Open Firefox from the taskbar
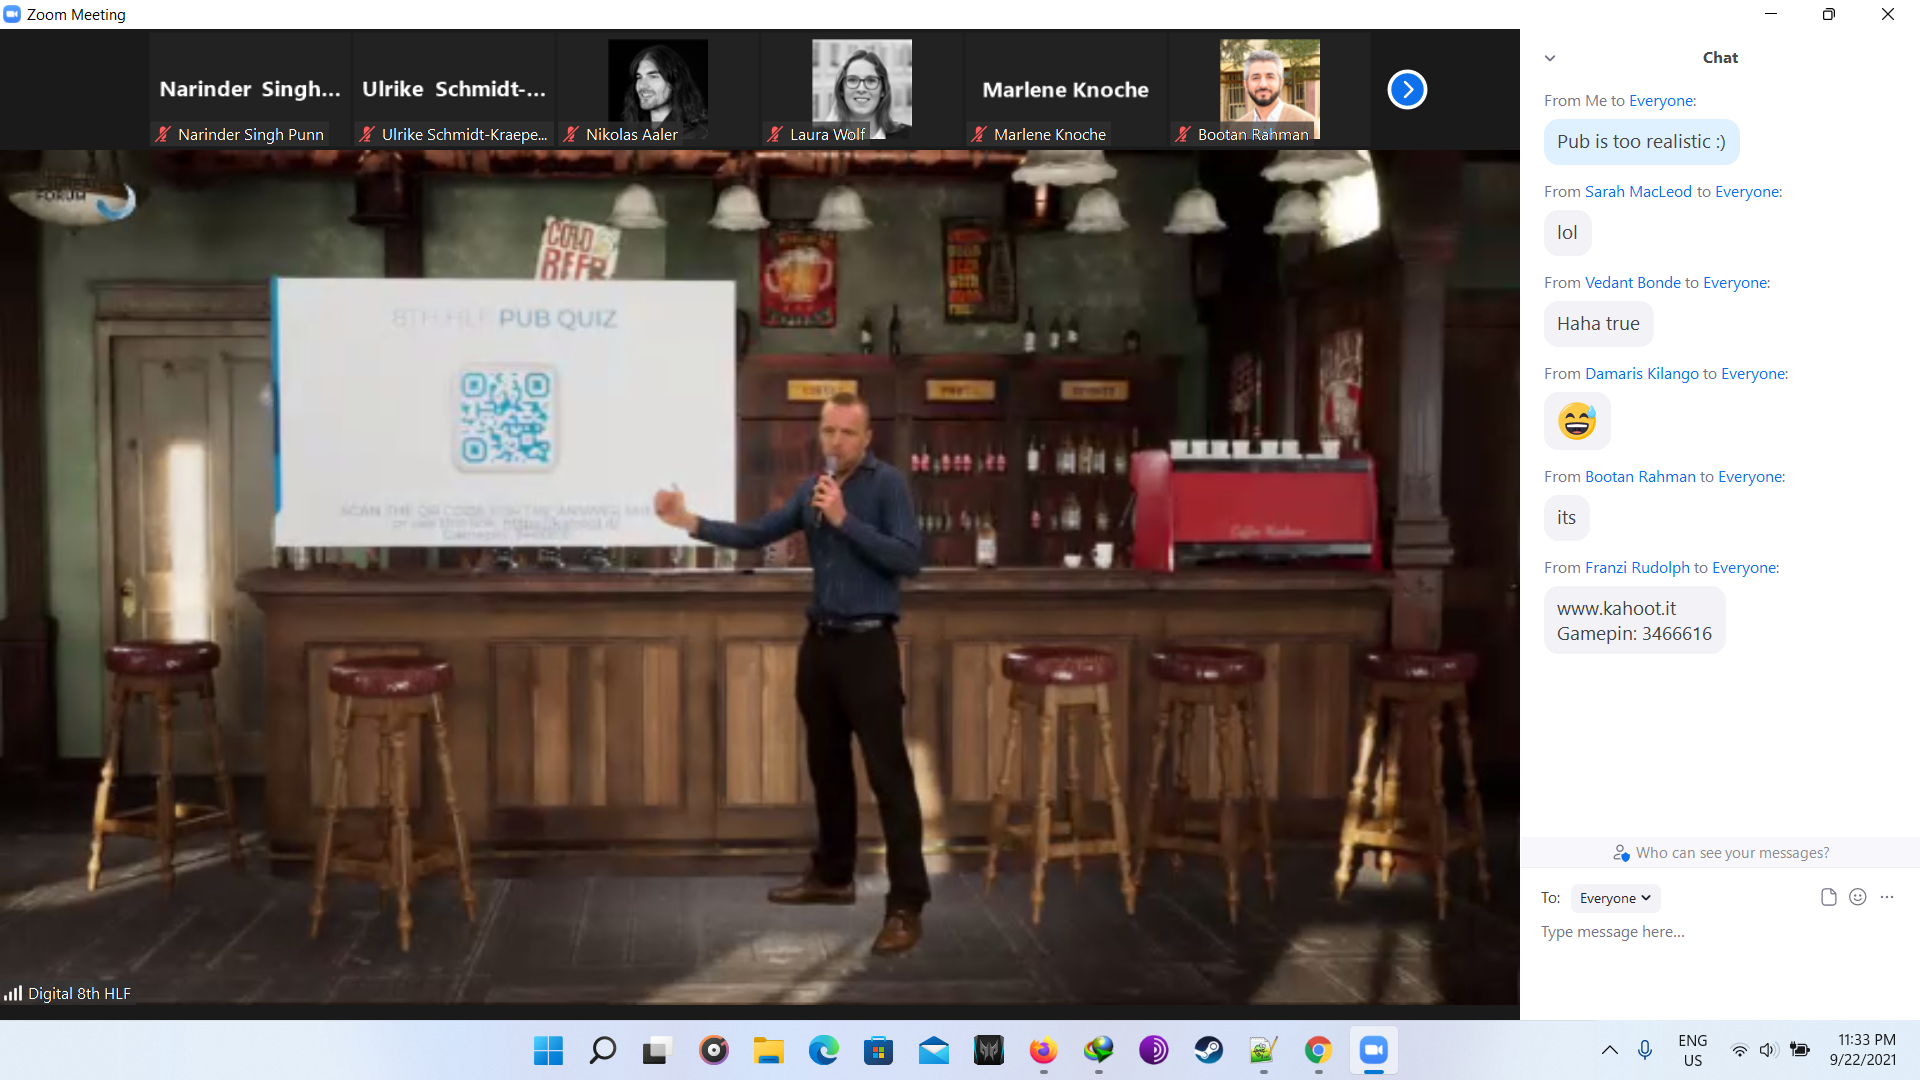The image size is (1920, 1080). [x=1043, y=1050]
